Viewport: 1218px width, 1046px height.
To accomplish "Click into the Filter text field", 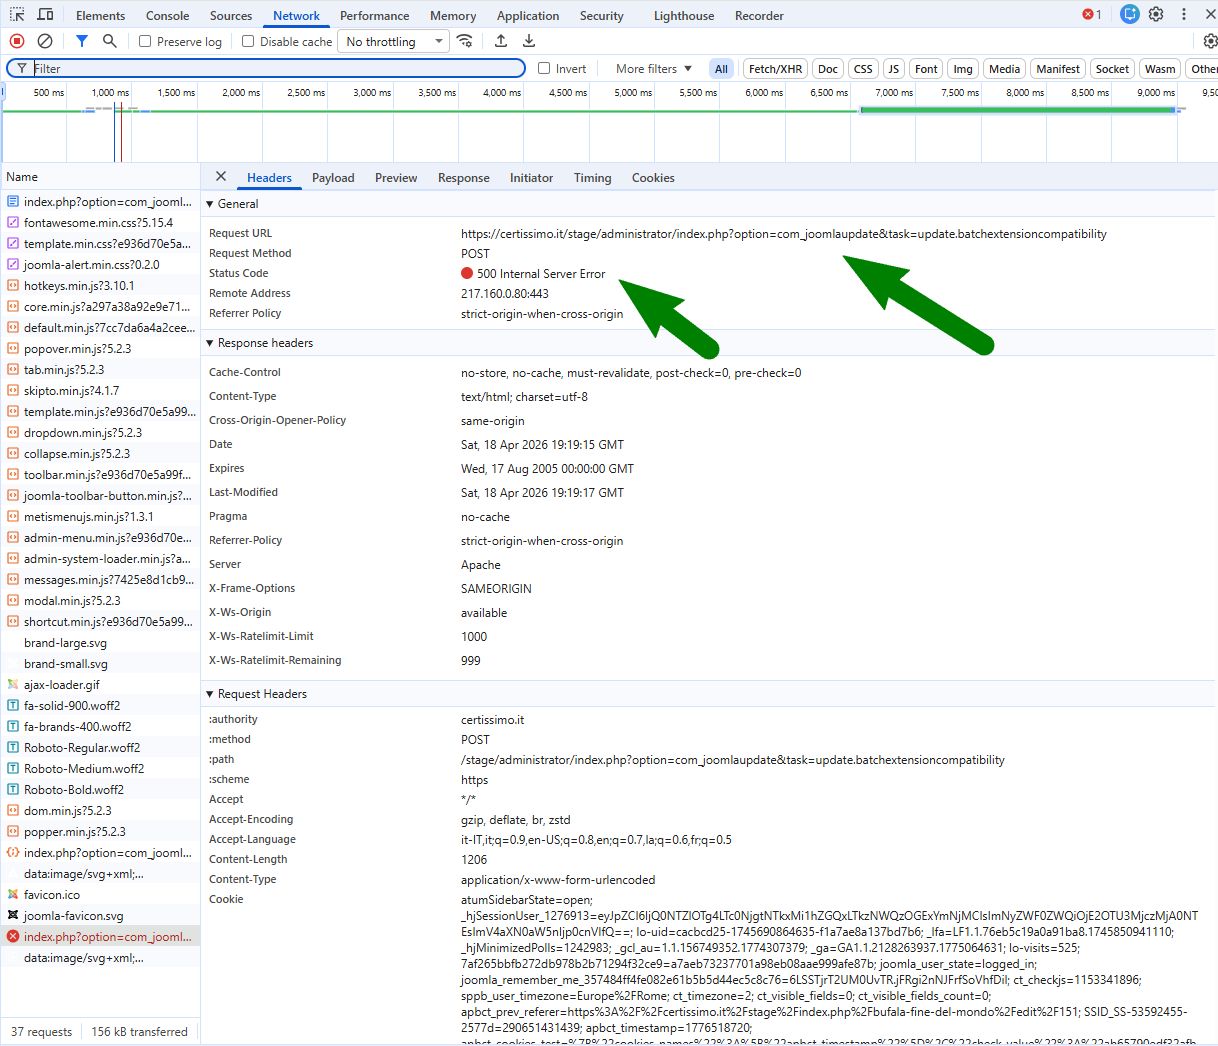I will coord(275,69).
